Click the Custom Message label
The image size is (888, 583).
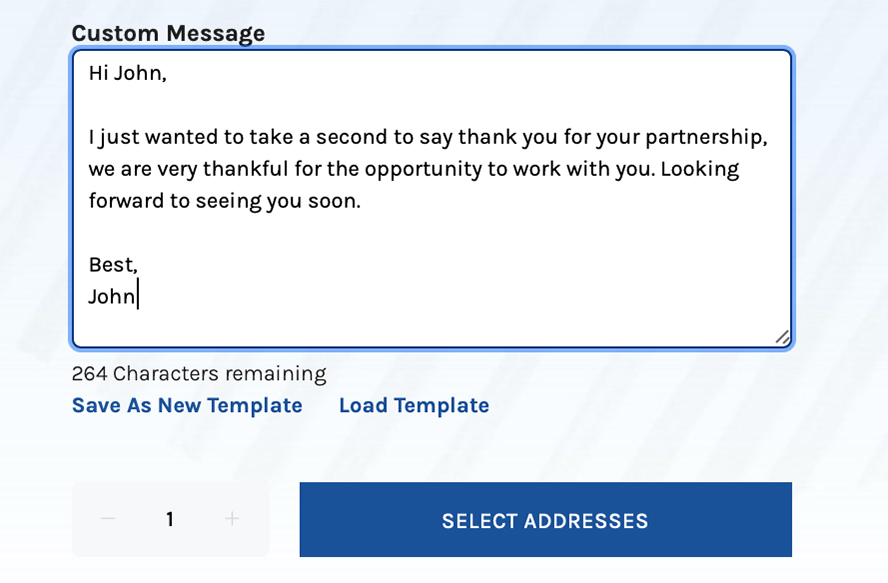coord(168,33)
